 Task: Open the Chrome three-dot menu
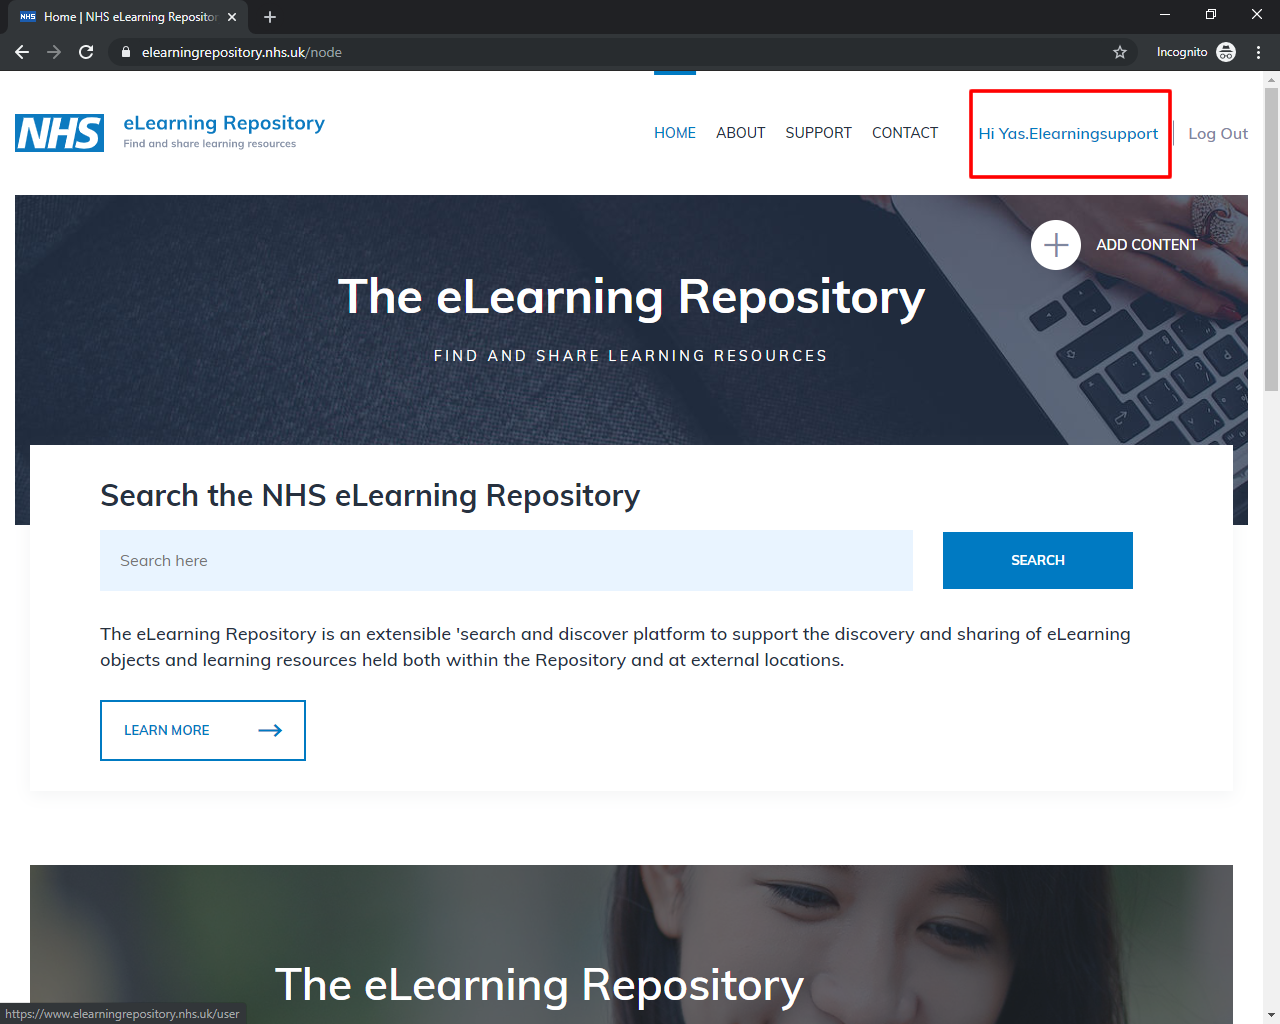pos(1258,51)
